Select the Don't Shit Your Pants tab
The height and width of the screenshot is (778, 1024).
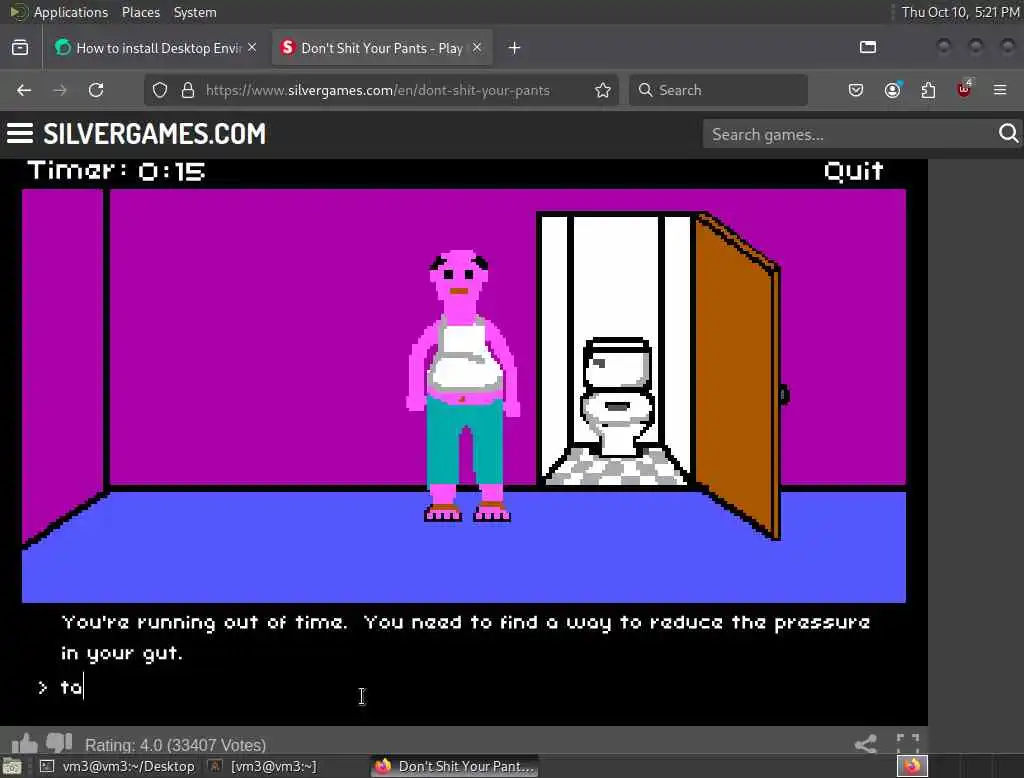coord(382,48)
